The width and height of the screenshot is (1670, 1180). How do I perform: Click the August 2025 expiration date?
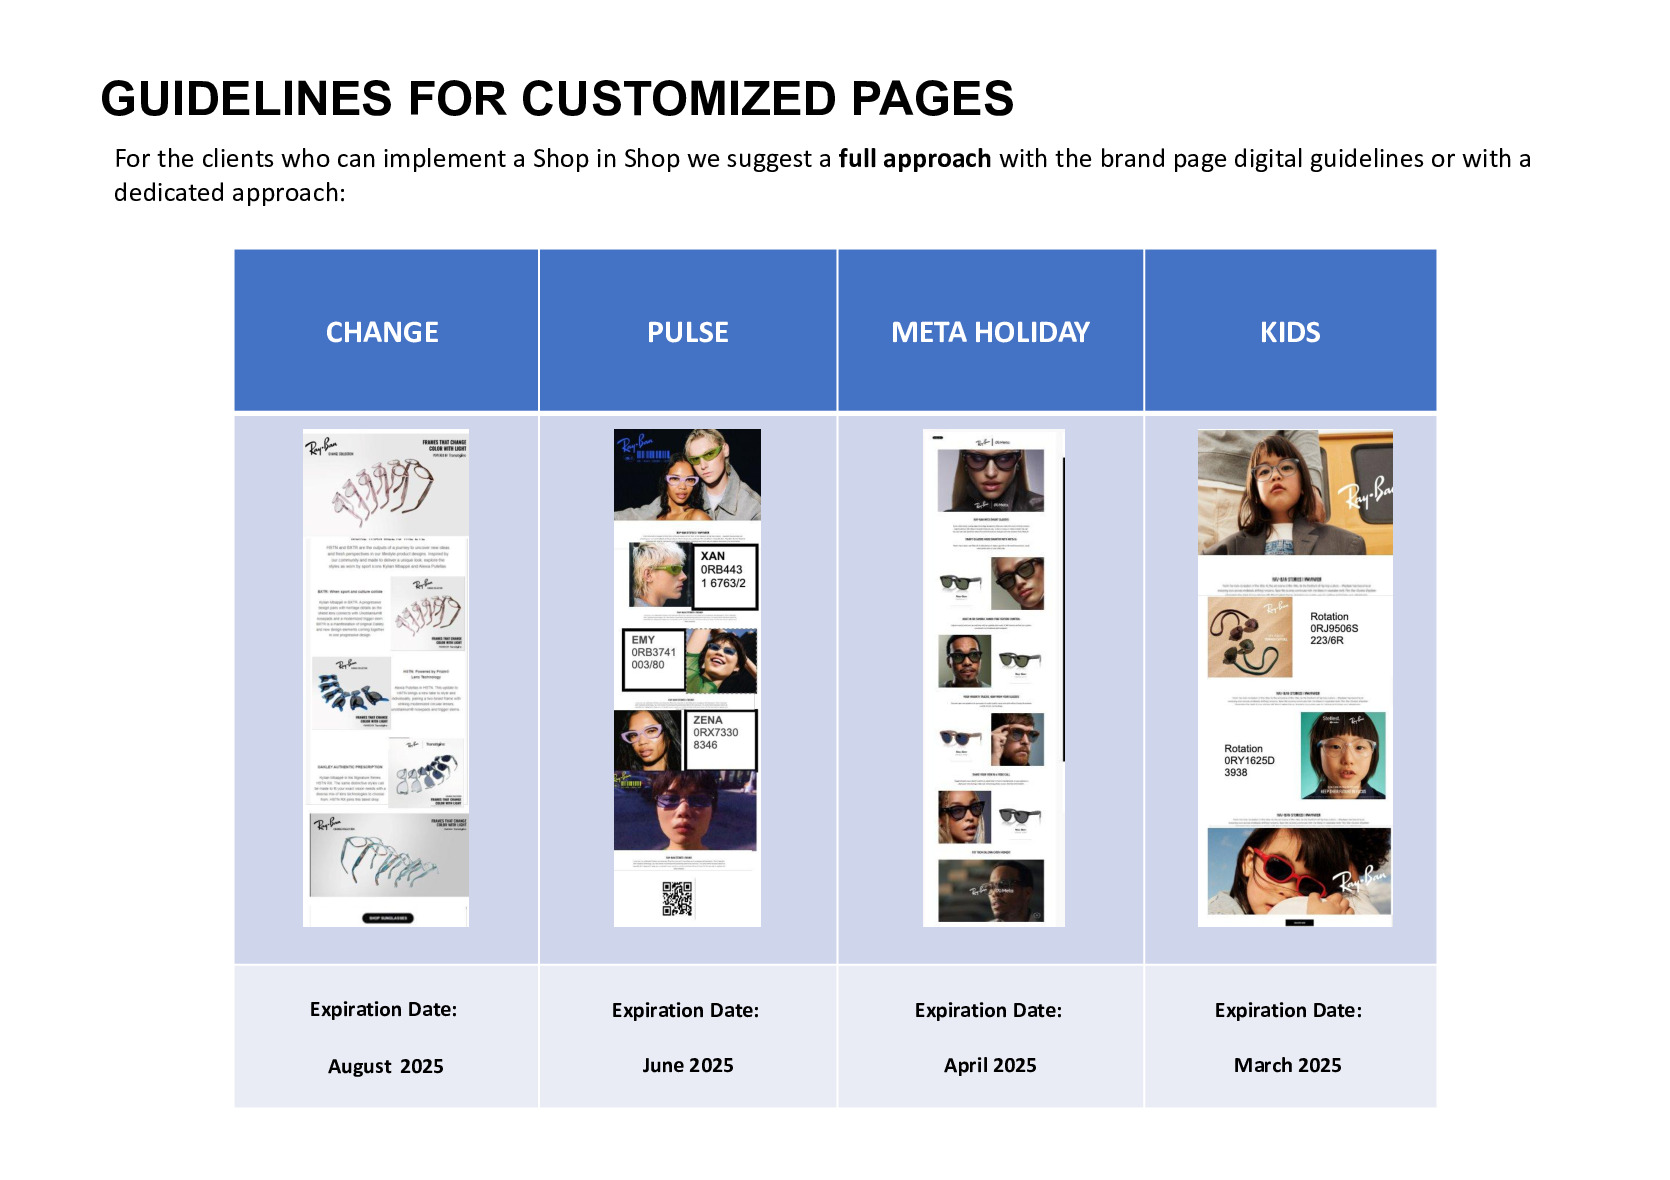pos(386,1066)
